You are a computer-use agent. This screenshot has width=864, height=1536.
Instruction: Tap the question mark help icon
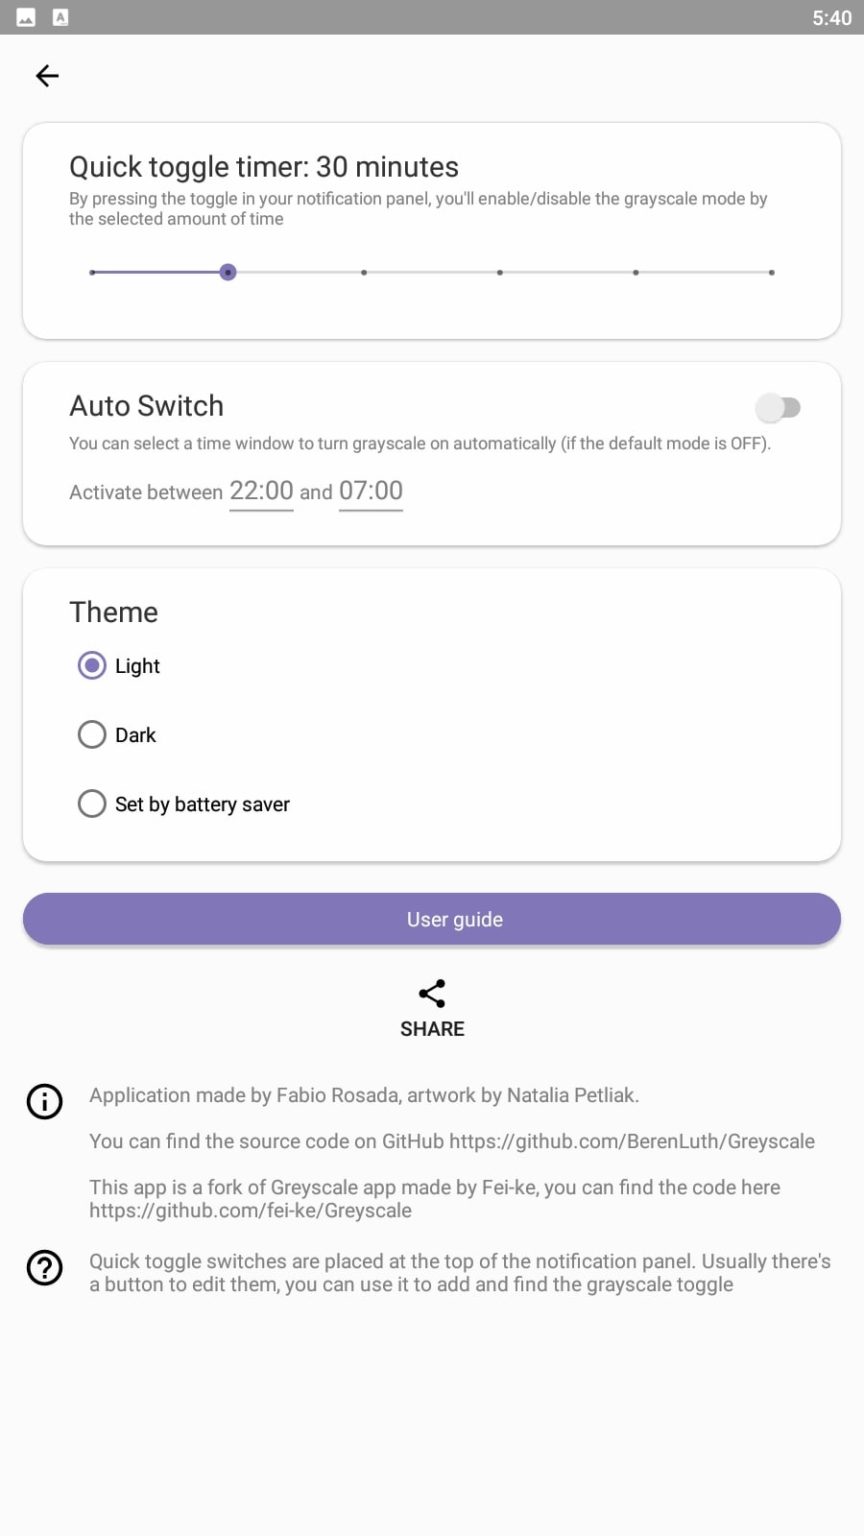pos(44,1267)
